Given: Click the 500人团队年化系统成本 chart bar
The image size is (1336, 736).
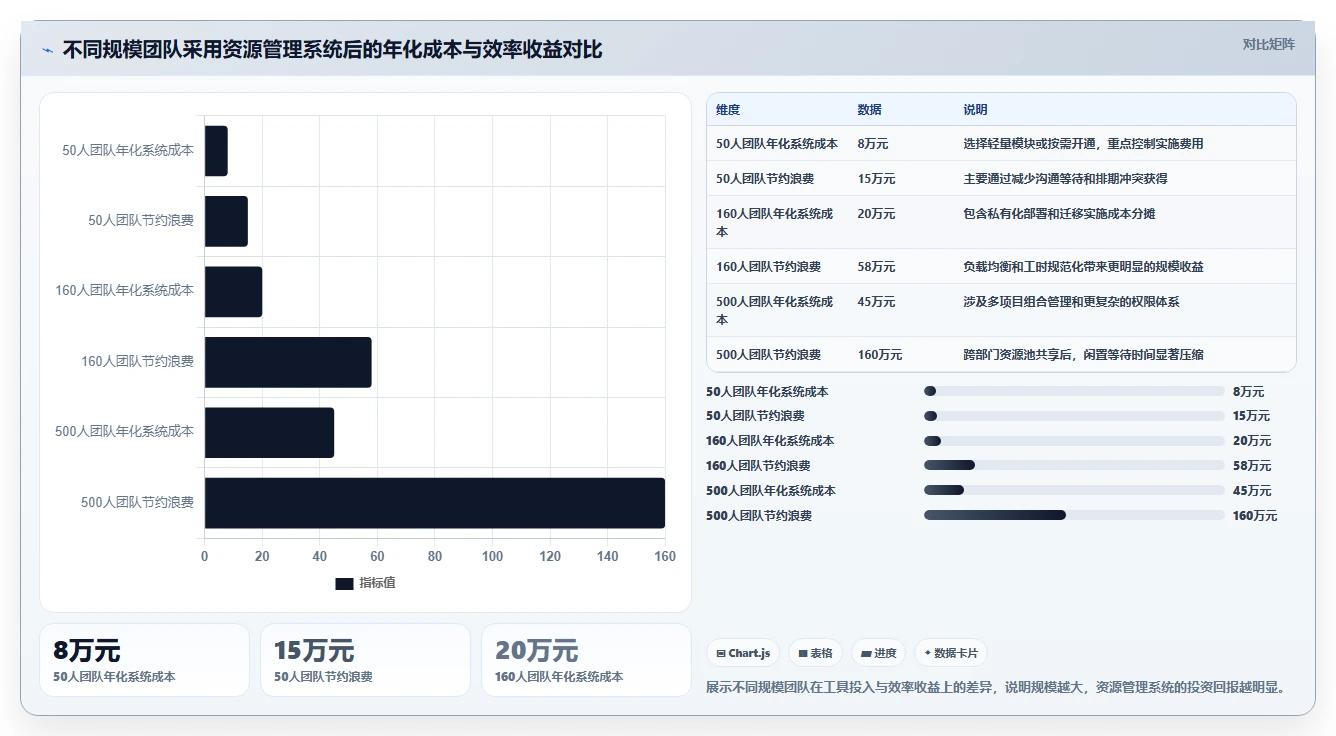Looking at the screenshot, I should [x=269, y=432].
